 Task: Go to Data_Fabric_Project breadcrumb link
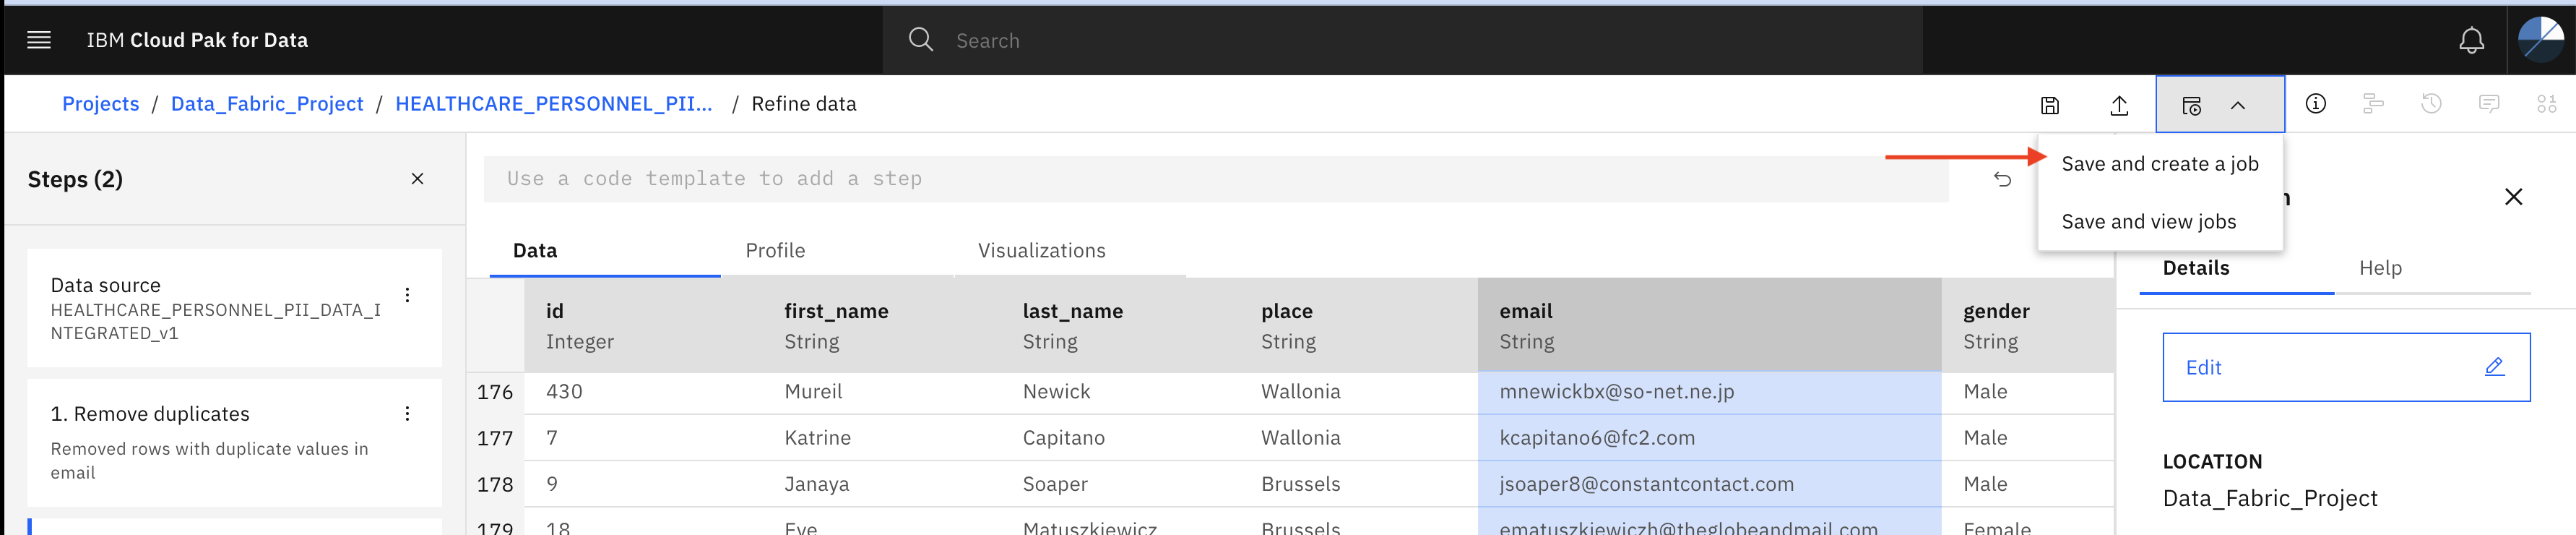267,104
